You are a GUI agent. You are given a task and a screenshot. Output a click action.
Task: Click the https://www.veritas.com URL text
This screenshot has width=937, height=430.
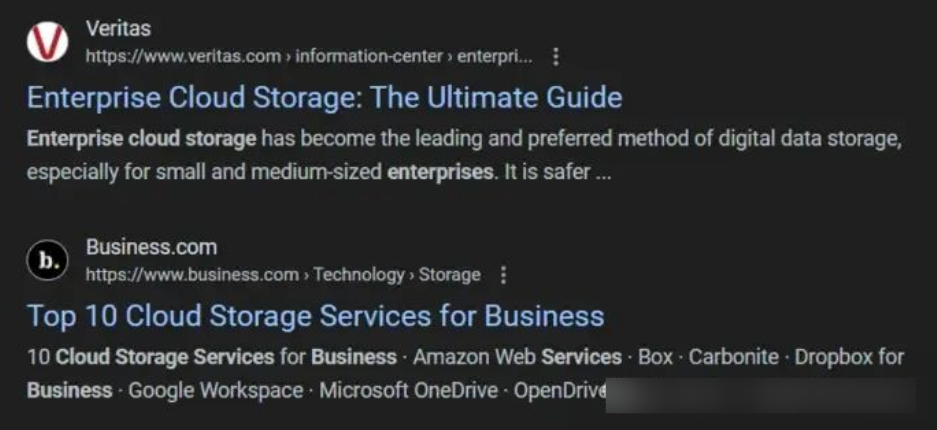click(x=183, y=57)
